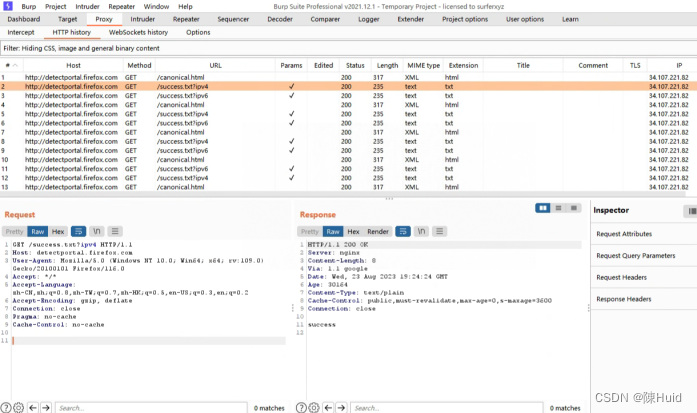Screen dimensions: 697x413
Task: Switch to the Comparer tab
Action: coord(325,19)
